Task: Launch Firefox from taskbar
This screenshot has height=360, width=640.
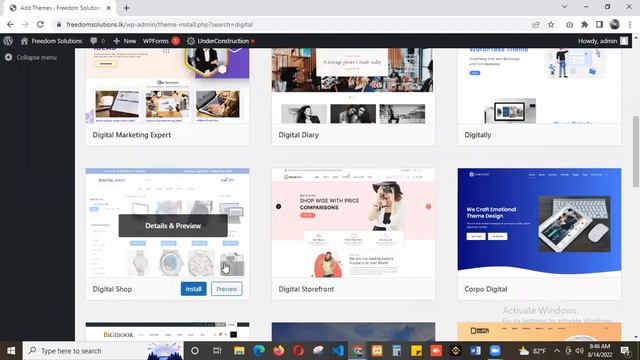Action: coord(278,351)
